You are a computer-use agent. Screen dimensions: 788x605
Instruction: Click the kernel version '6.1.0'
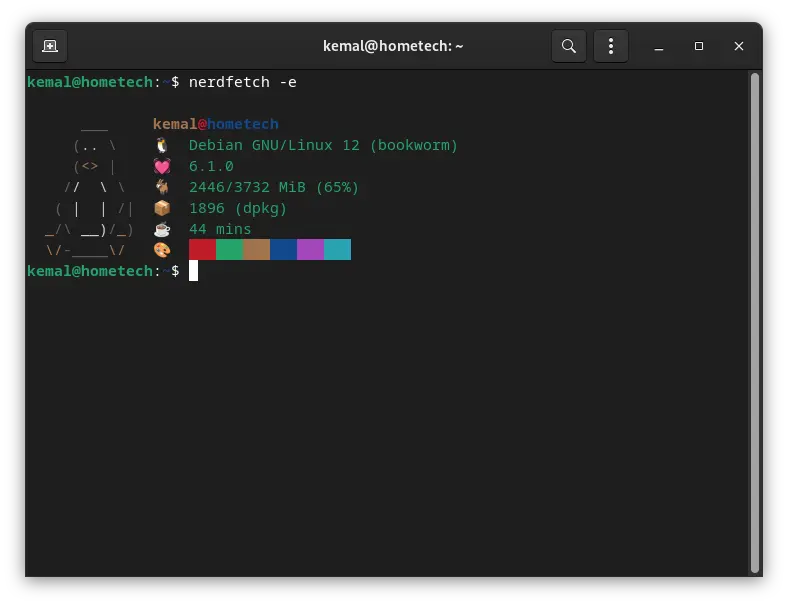211,166
